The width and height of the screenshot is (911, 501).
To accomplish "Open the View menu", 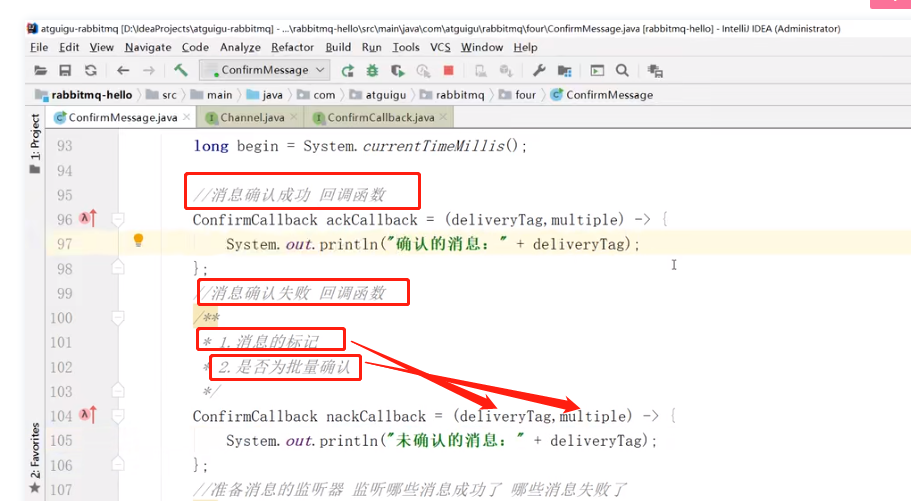I will [x=102, y=47].
